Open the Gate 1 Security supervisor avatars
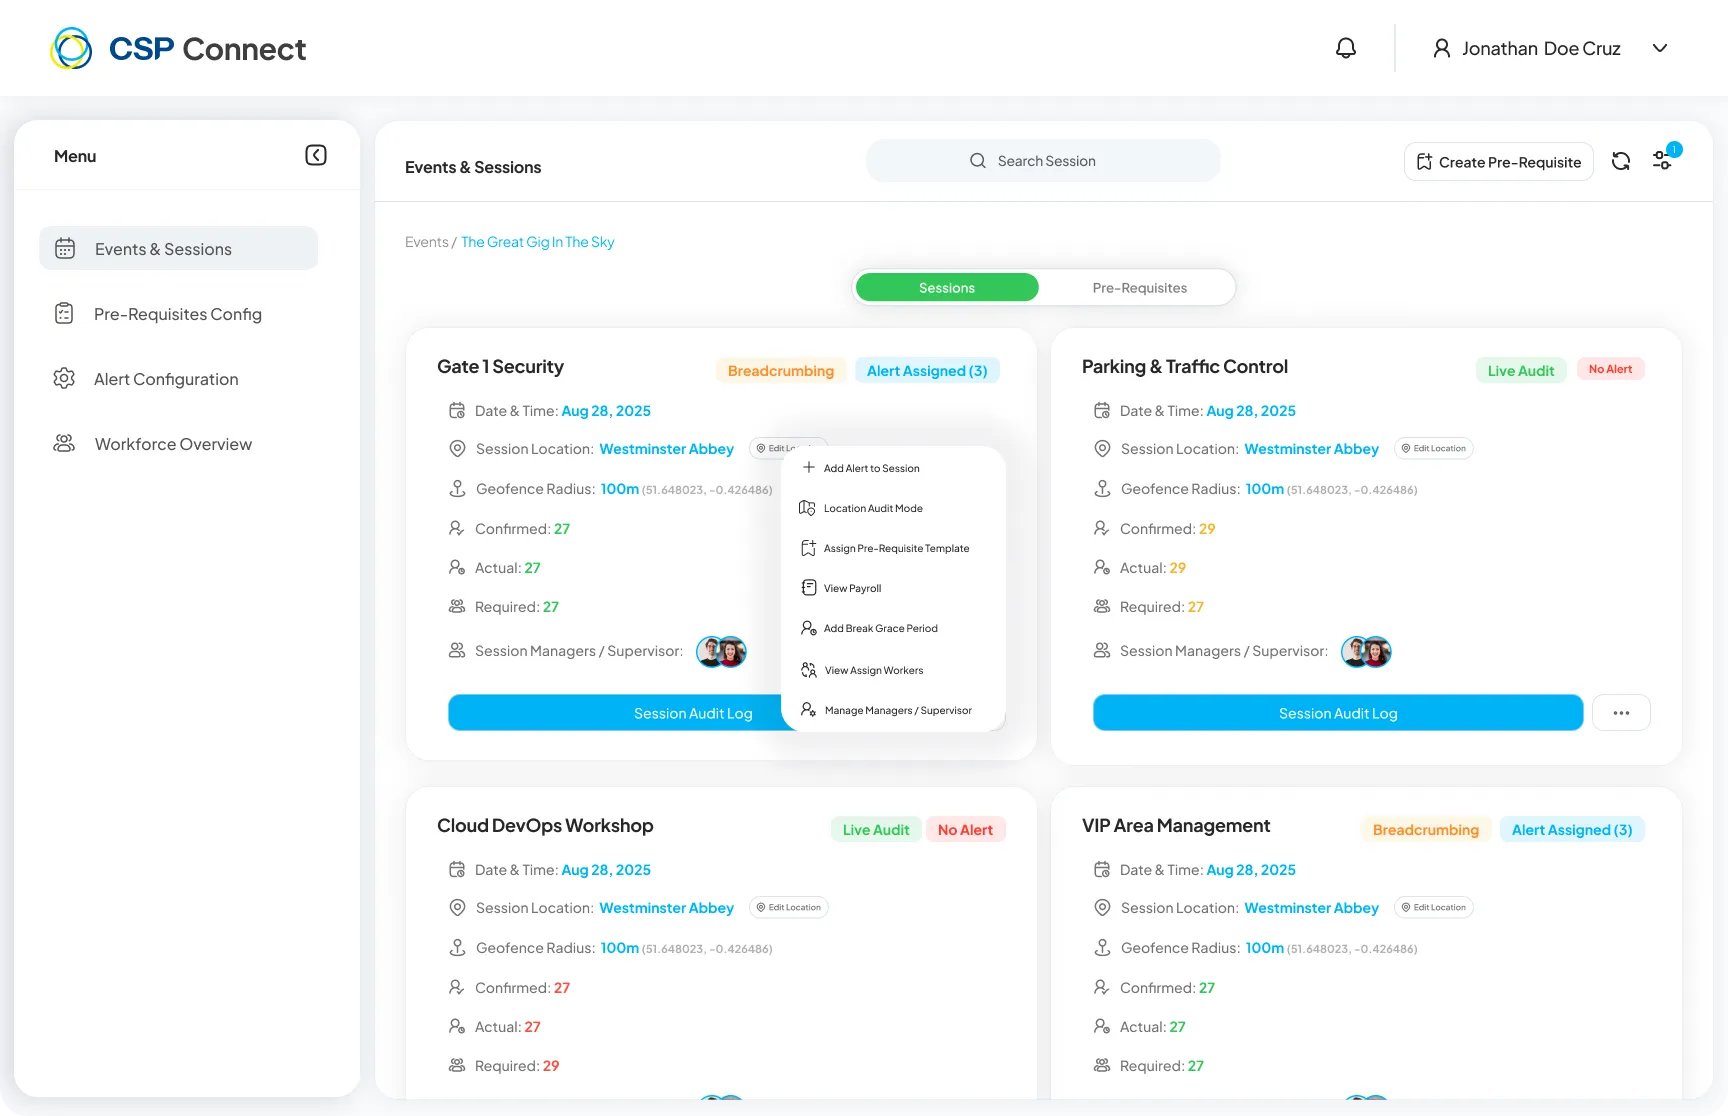 click(x=721, y=652)
